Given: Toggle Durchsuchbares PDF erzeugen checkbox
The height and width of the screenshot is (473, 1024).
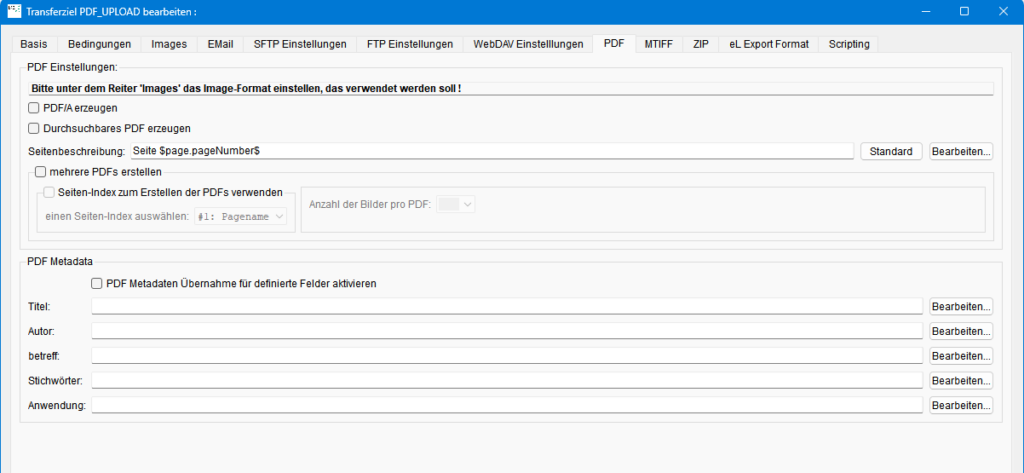Looking at the screenshot, I should click(x=34, y=128).
